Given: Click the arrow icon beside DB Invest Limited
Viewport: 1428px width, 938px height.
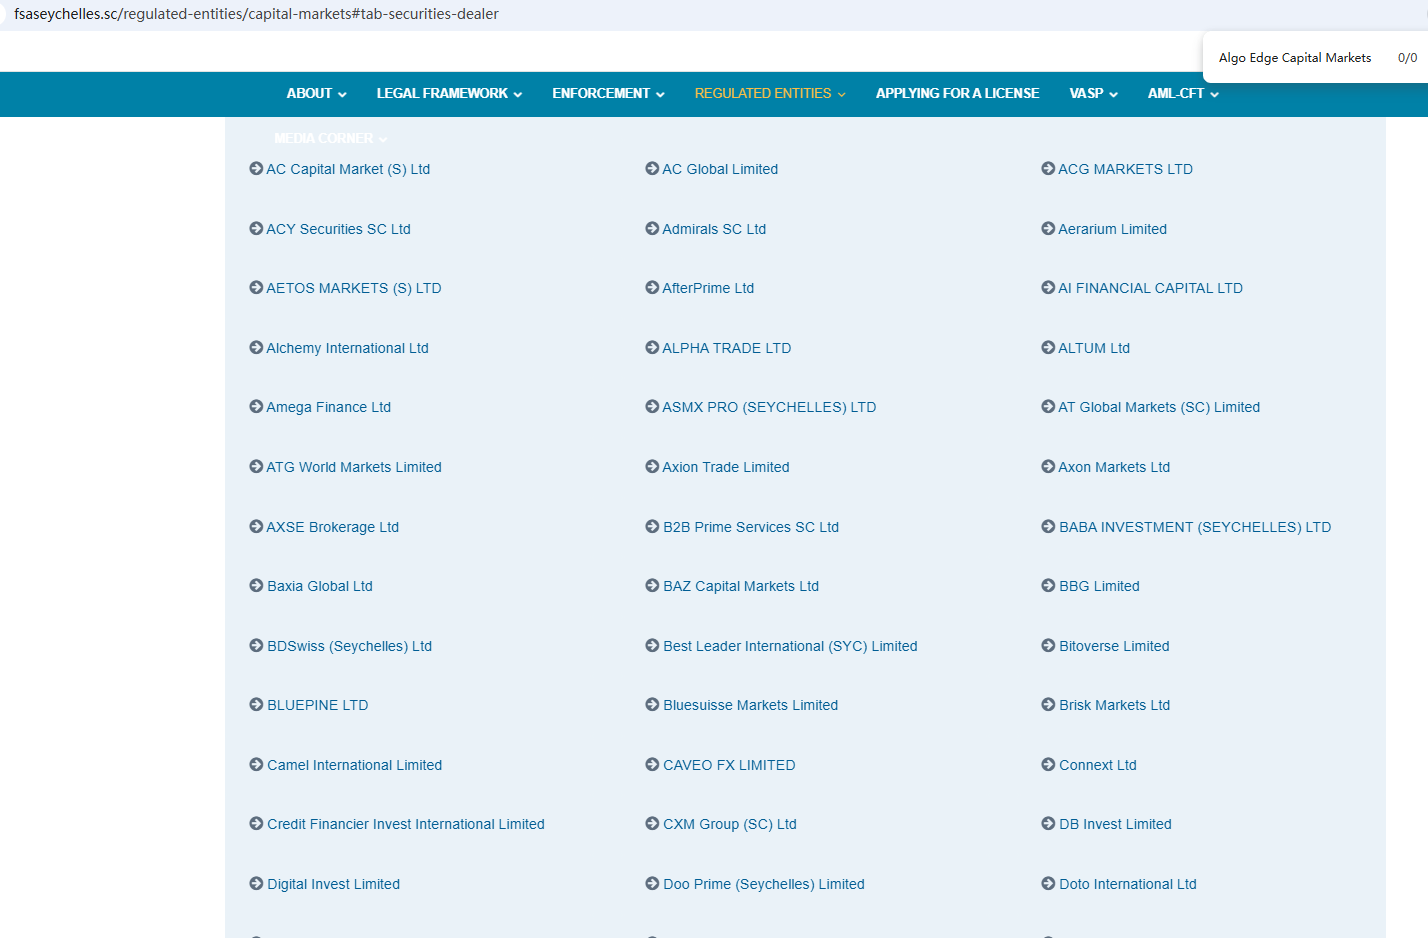Looking at the screenshot, I should click(1048, 824).
